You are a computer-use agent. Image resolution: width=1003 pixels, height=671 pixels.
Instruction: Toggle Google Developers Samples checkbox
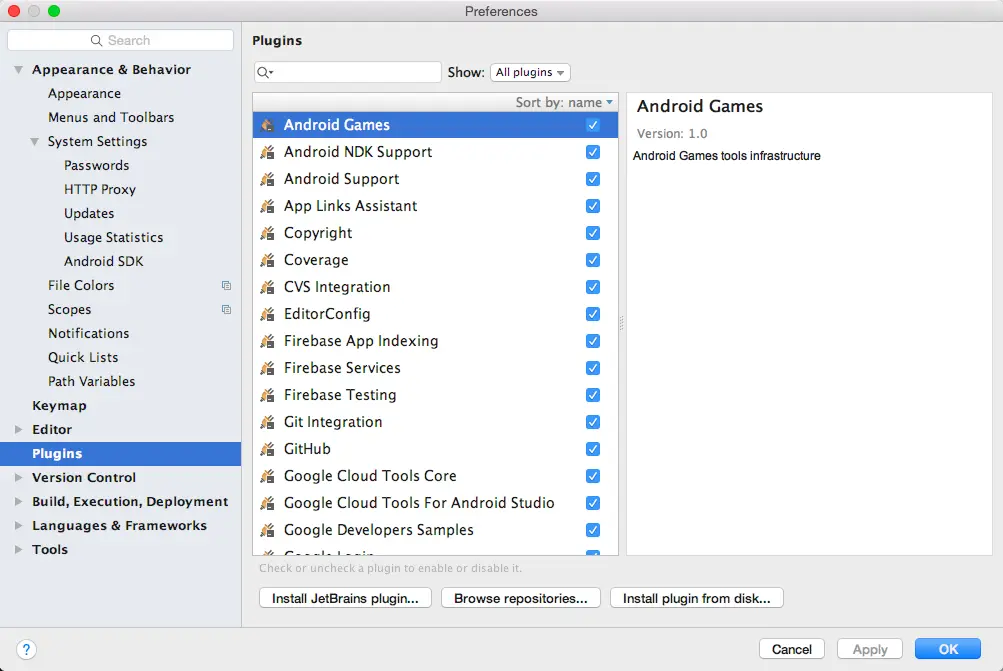coord(593,530)
